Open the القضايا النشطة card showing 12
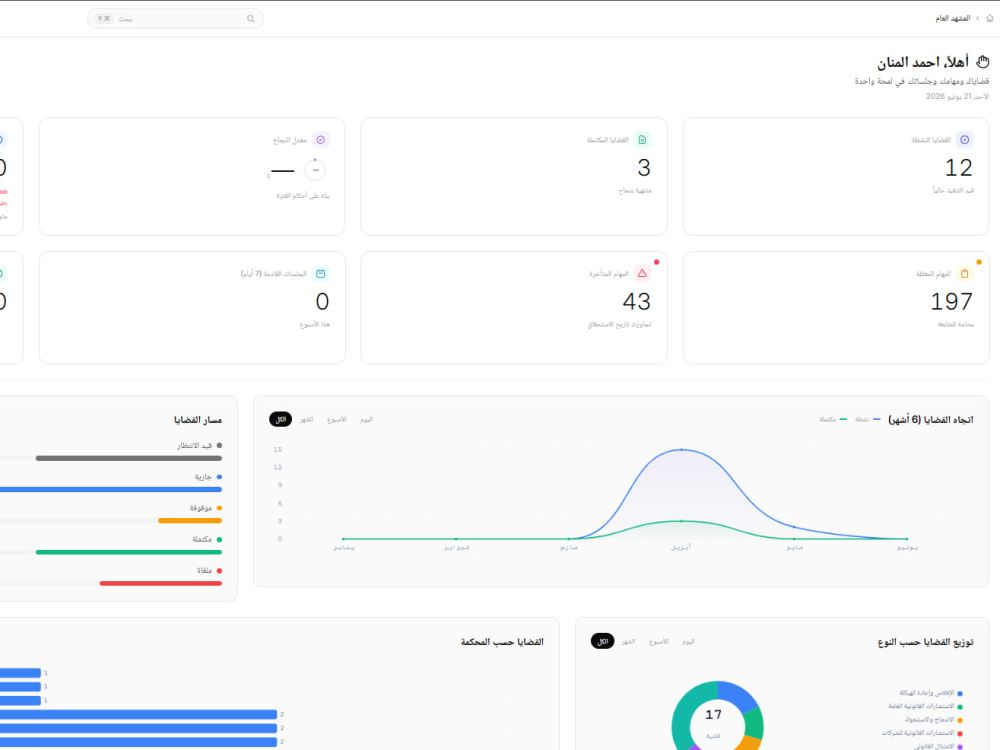The image size is (1000, 750). pyautogui.click(x=836, y=176)
